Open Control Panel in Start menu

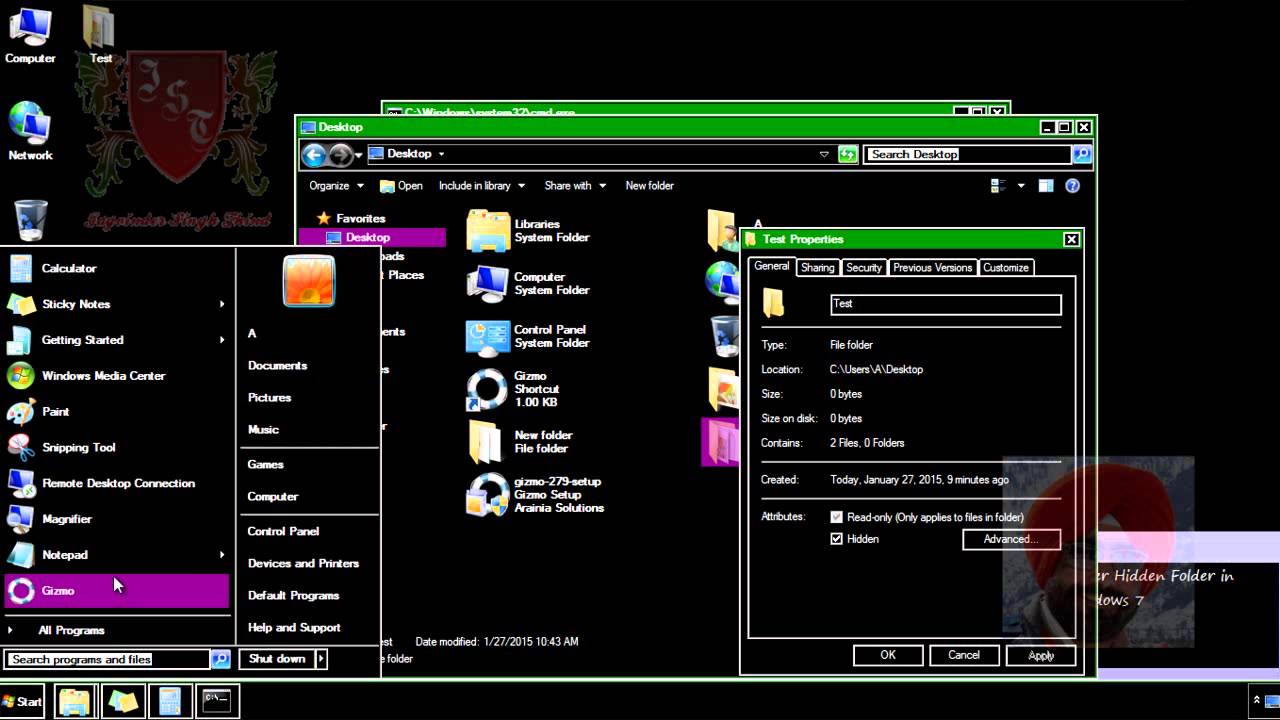pos(283,532)
